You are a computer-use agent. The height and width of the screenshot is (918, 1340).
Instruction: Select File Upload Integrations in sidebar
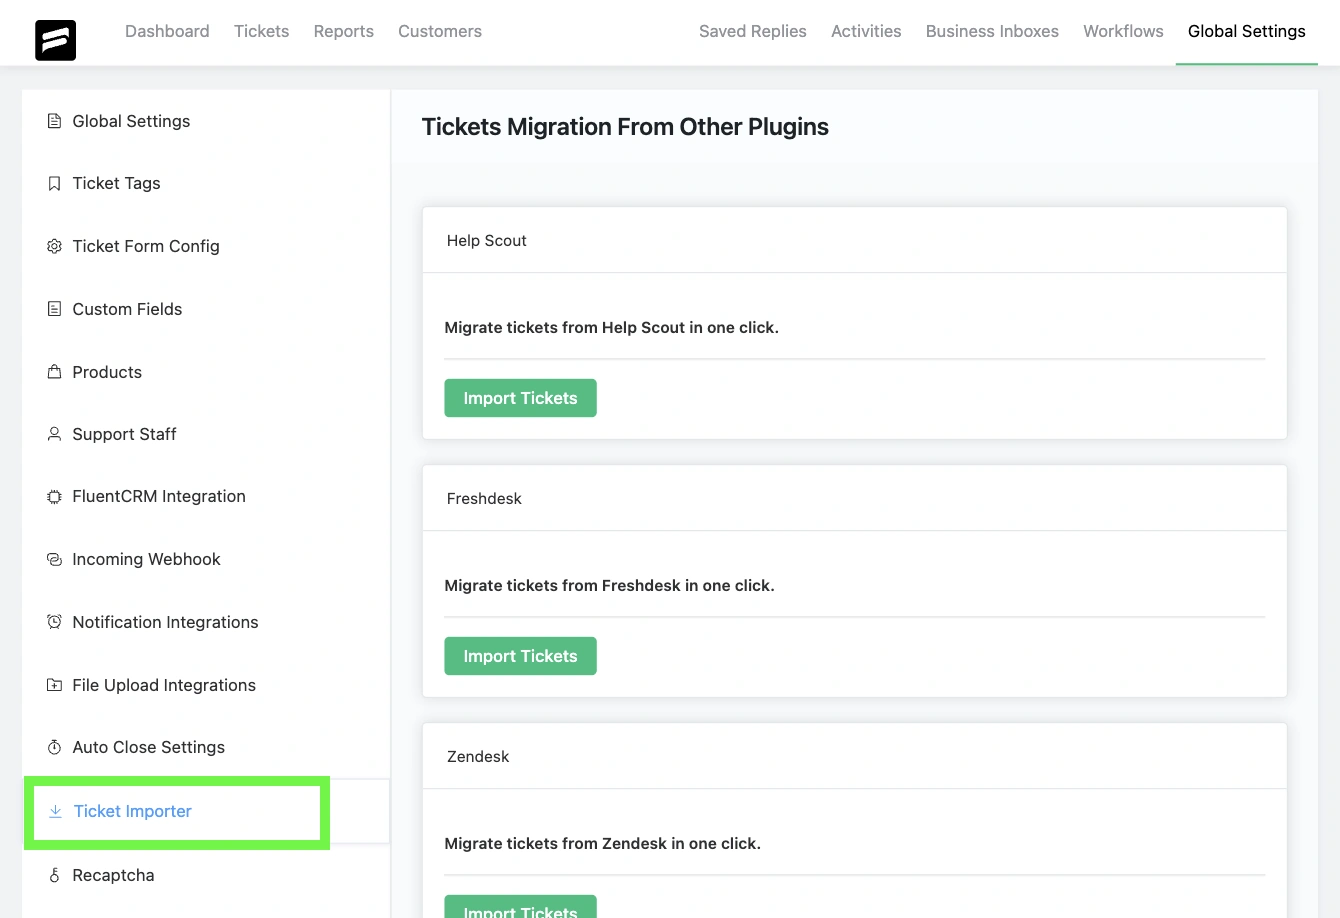164,685
